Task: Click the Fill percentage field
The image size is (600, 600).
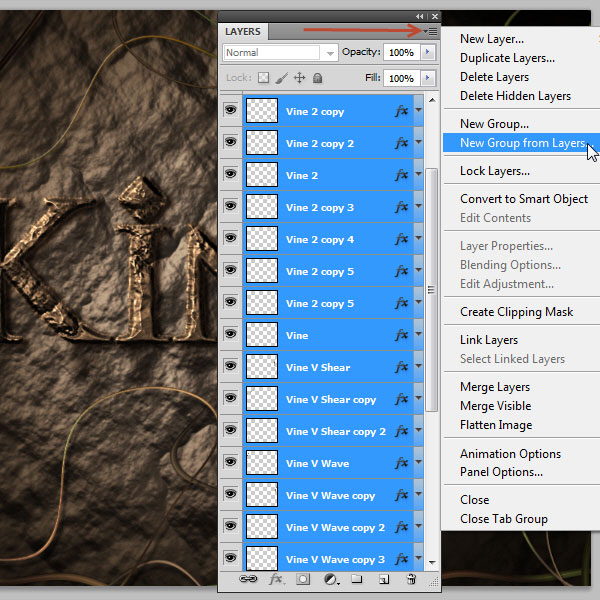Action: click(x=402, y=78)
